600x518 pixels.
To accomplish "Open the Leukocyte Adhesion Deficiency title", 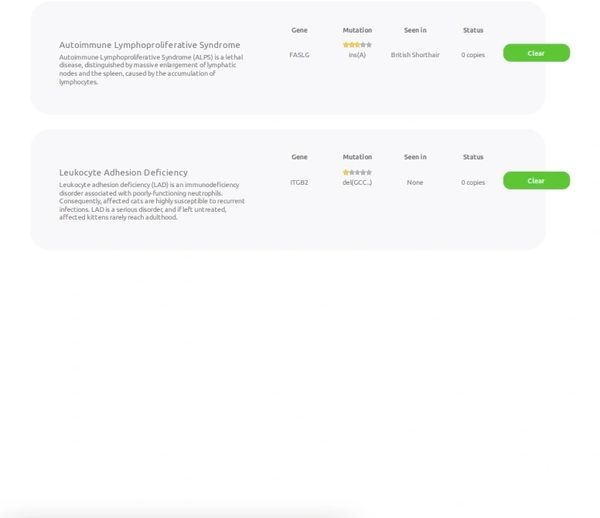I will tap(123, 172).
